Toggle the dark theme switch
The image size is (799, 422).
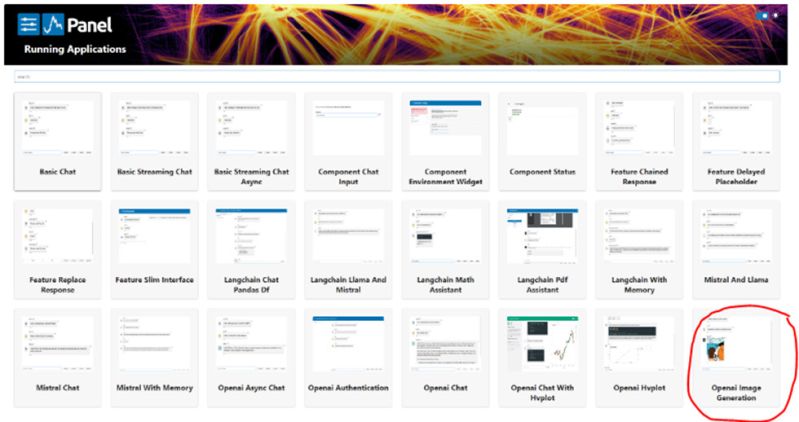[x=763, y=16]
